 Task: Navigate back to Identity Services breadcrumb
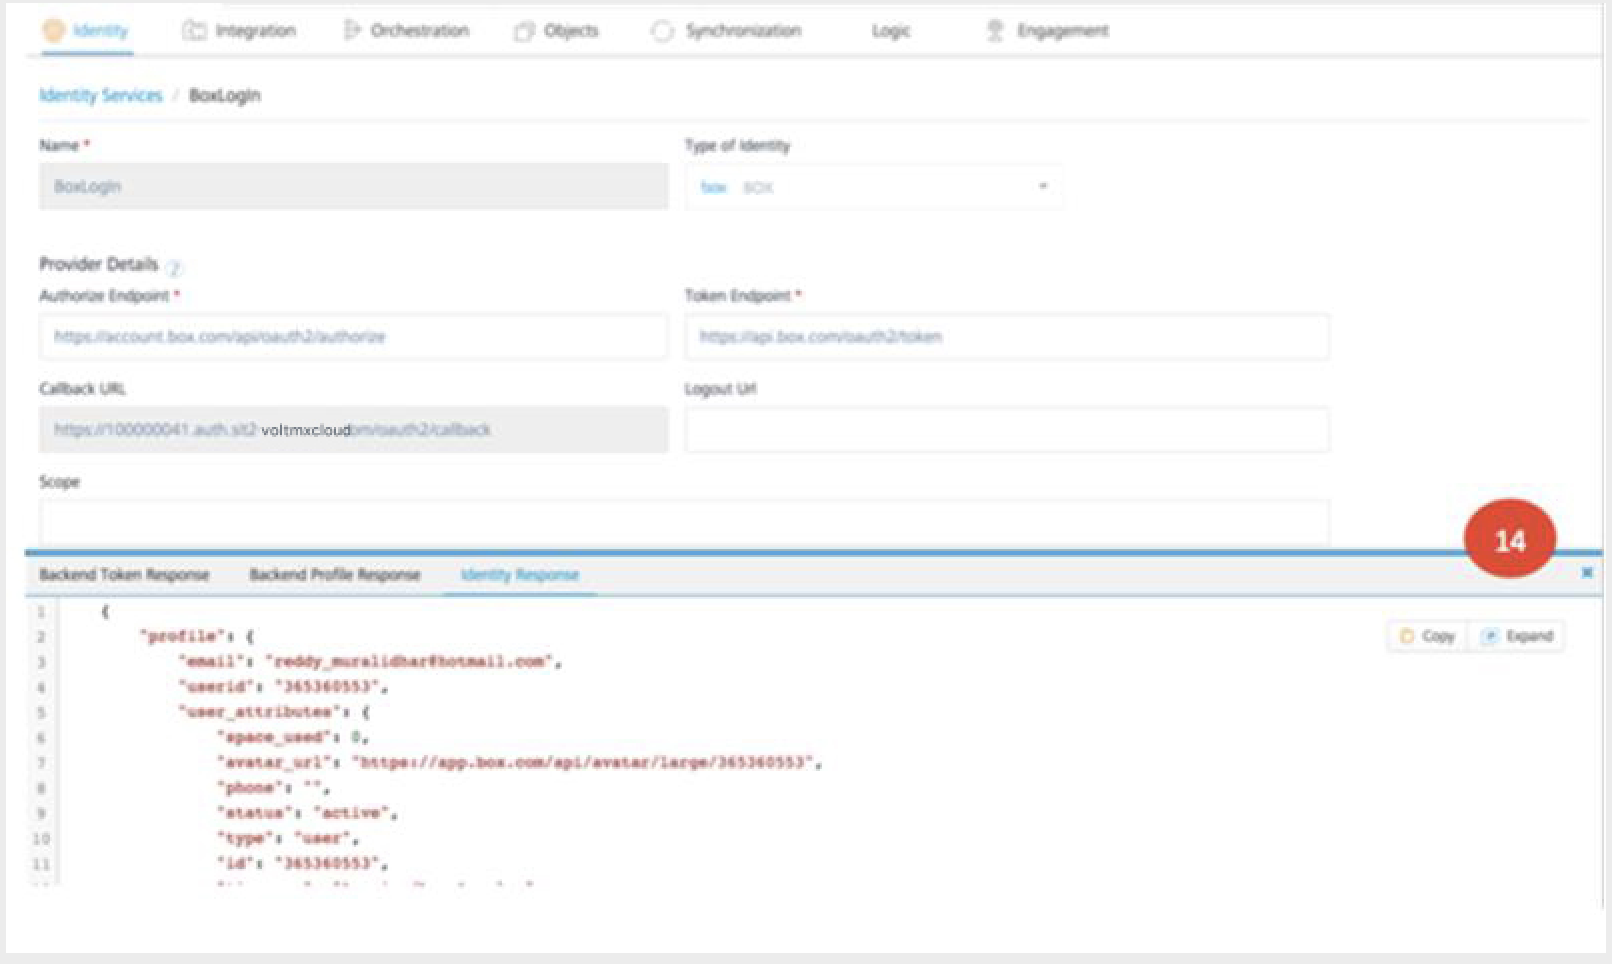coord(100,95)
